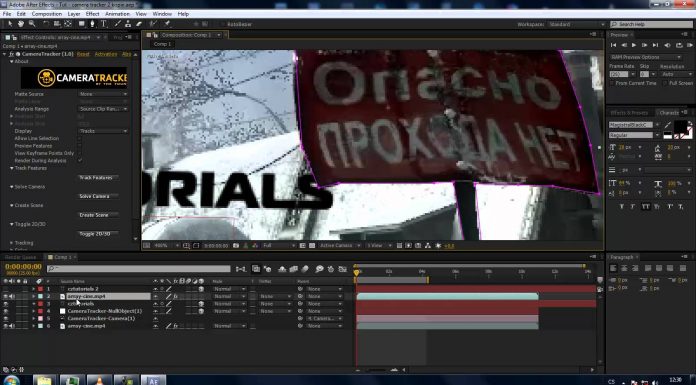This screenshot has width=696, height=385.
Task: Enable Frame Blending timeline button
Action: pyautogui.click(x=293, y=269)
